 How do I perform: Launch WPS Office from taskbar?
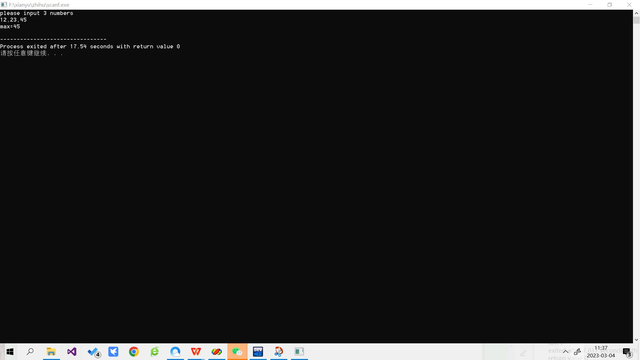[x=196, y=351]
